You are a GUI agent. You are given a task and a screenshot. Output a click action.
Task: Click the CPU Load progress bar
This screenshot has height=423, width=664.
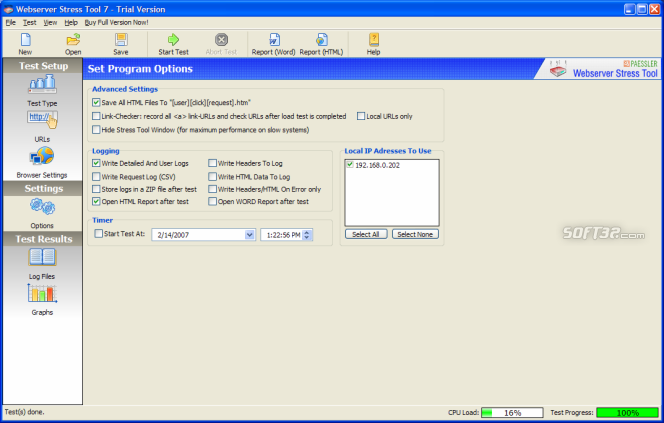[x=512, y=412]
